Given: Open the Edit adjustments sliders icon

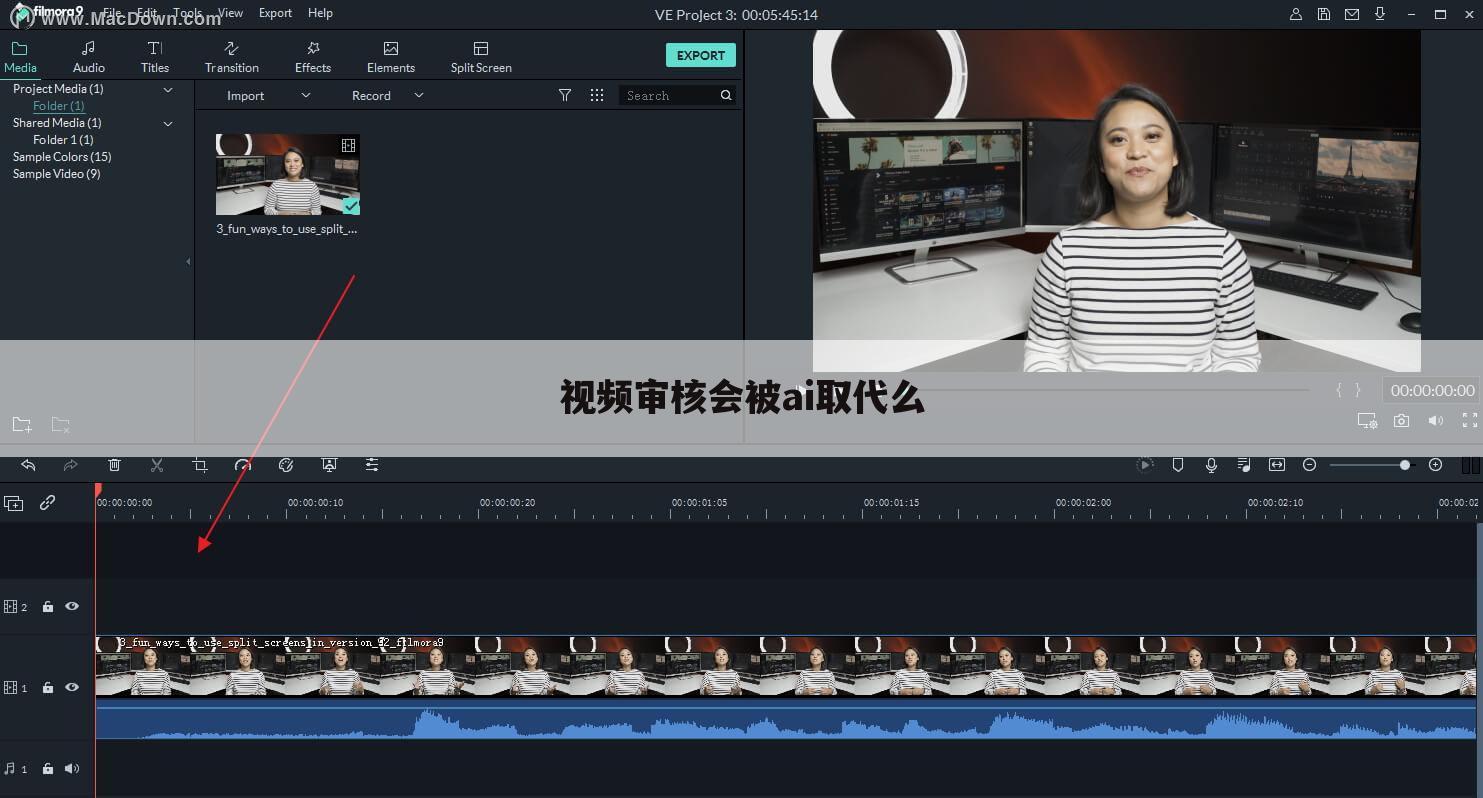Looking at the screenshot, I should [x=372, y=465].
